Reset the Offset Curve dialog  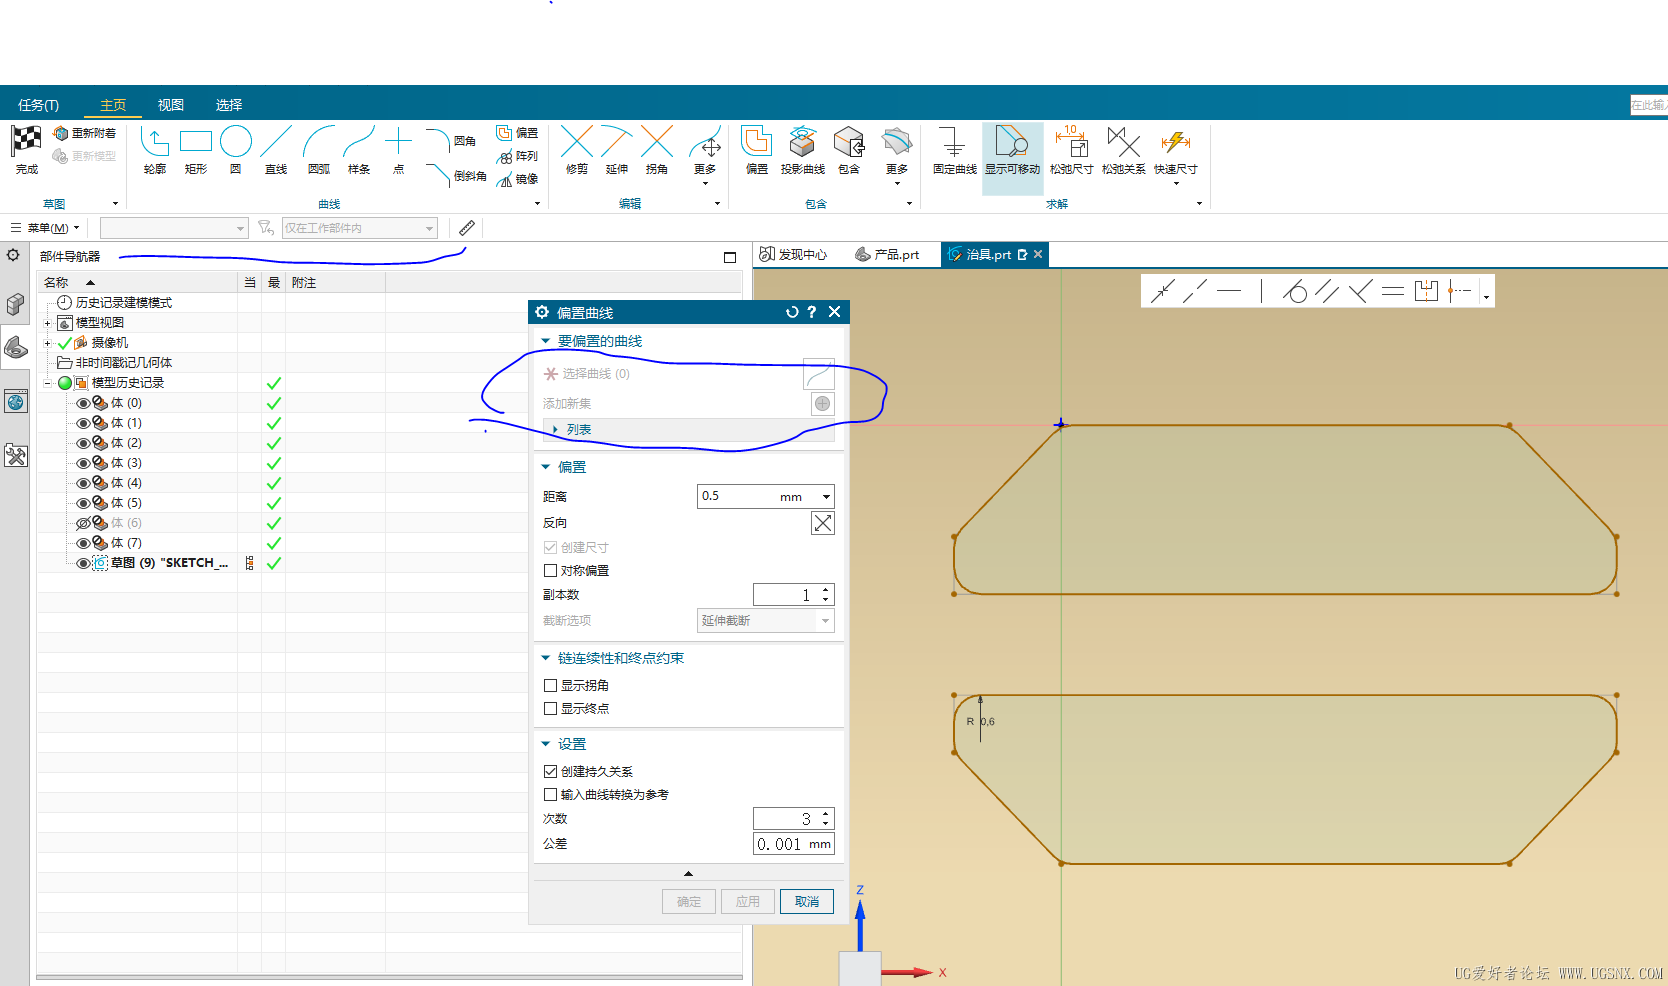coord(792,312)
